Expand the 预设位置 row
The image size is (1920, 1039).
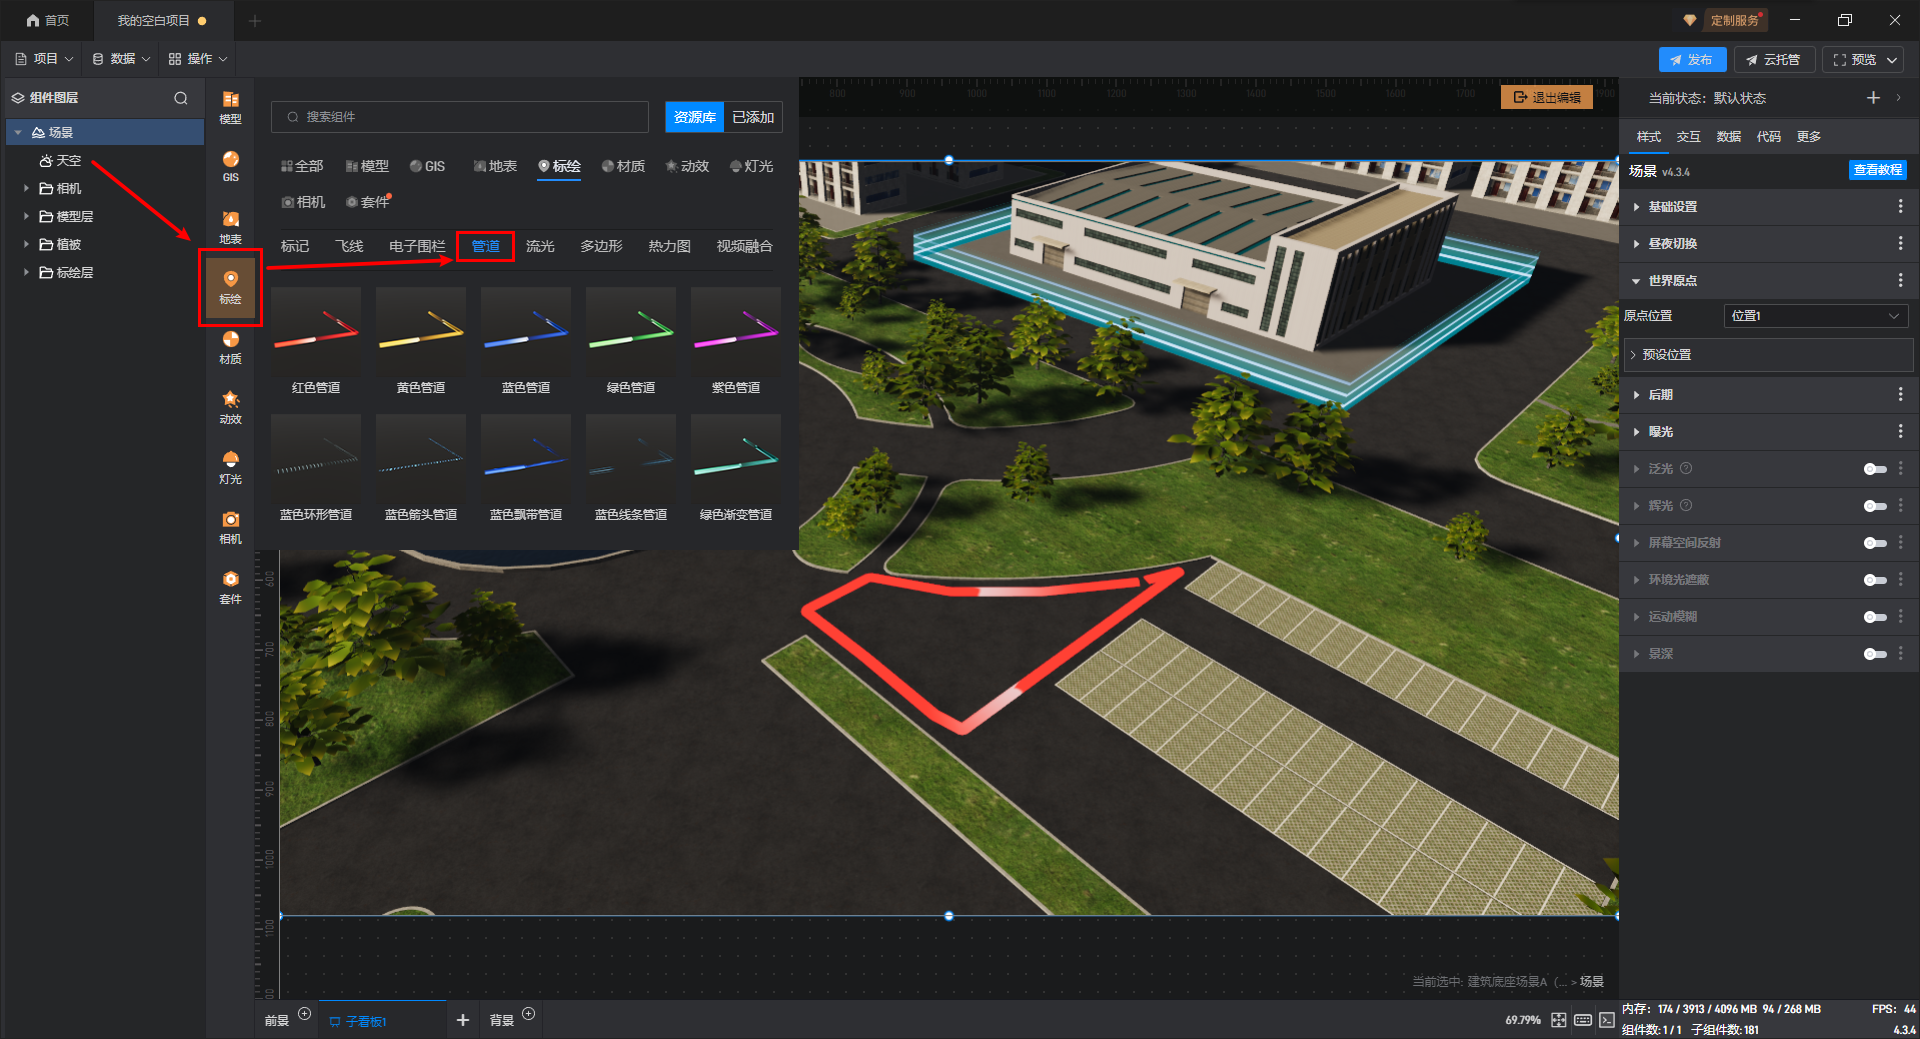tap(1768, 355)
